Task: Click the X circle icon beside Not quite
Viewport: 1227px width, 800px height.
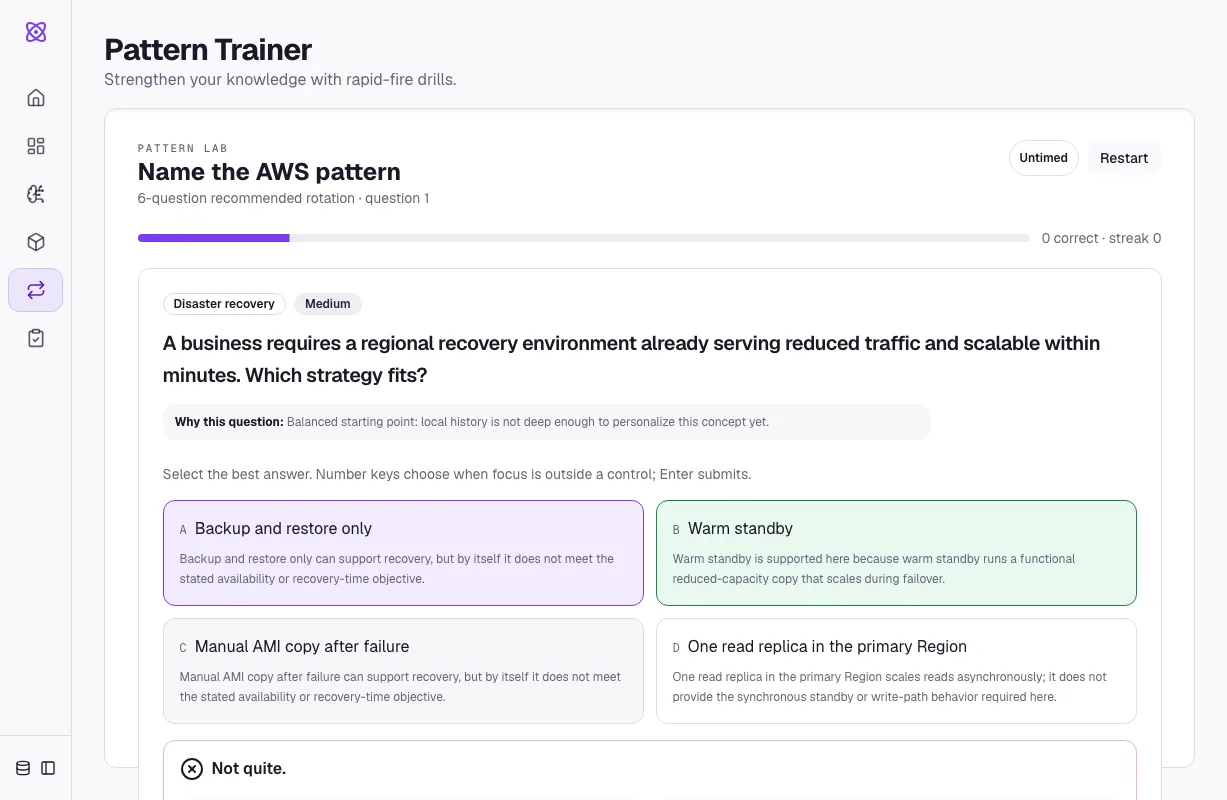Action: click(191, 768)
